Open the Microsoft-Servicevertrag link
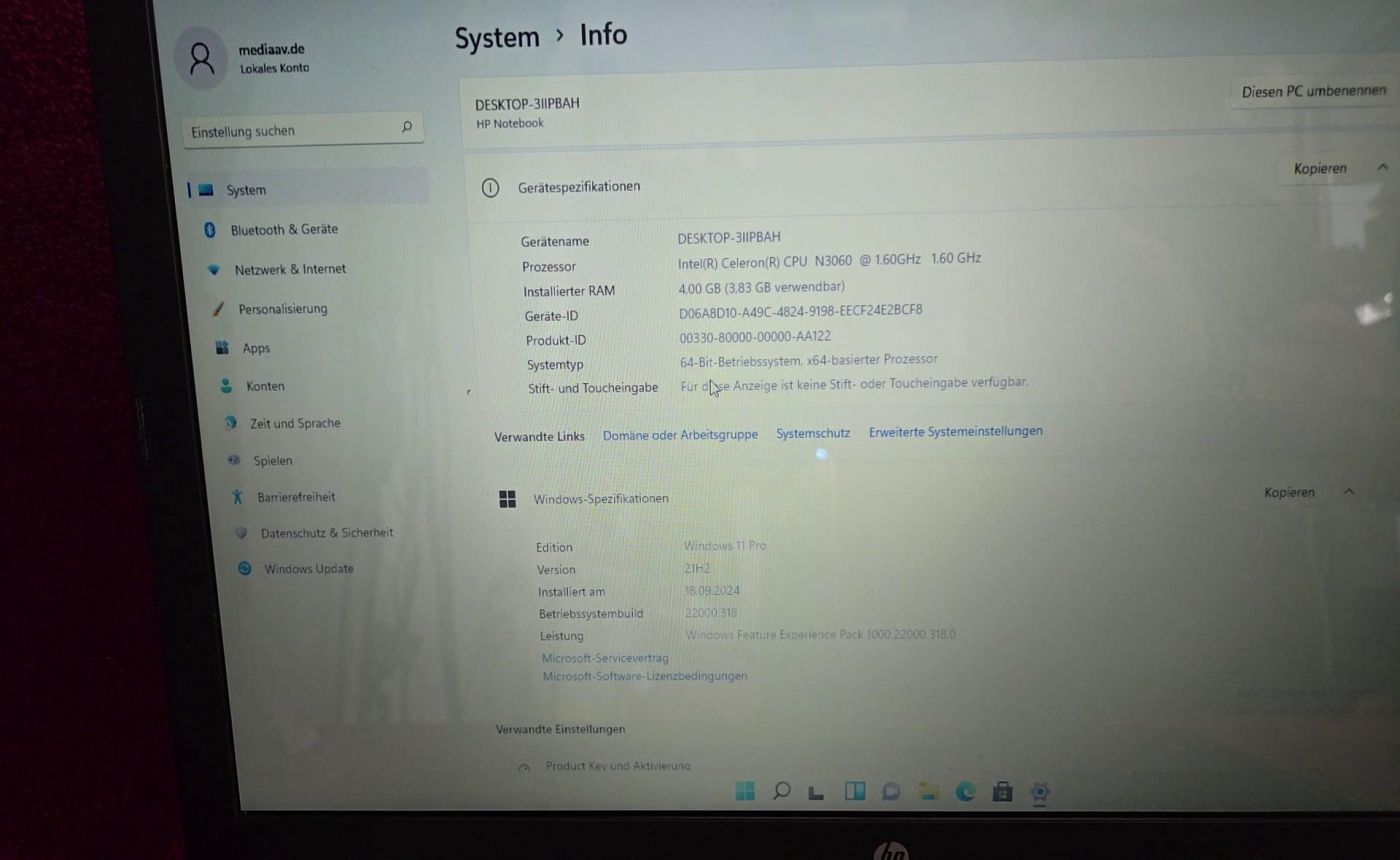The width and height of the screenshot is (1400, 860). (x=605, y=658)
